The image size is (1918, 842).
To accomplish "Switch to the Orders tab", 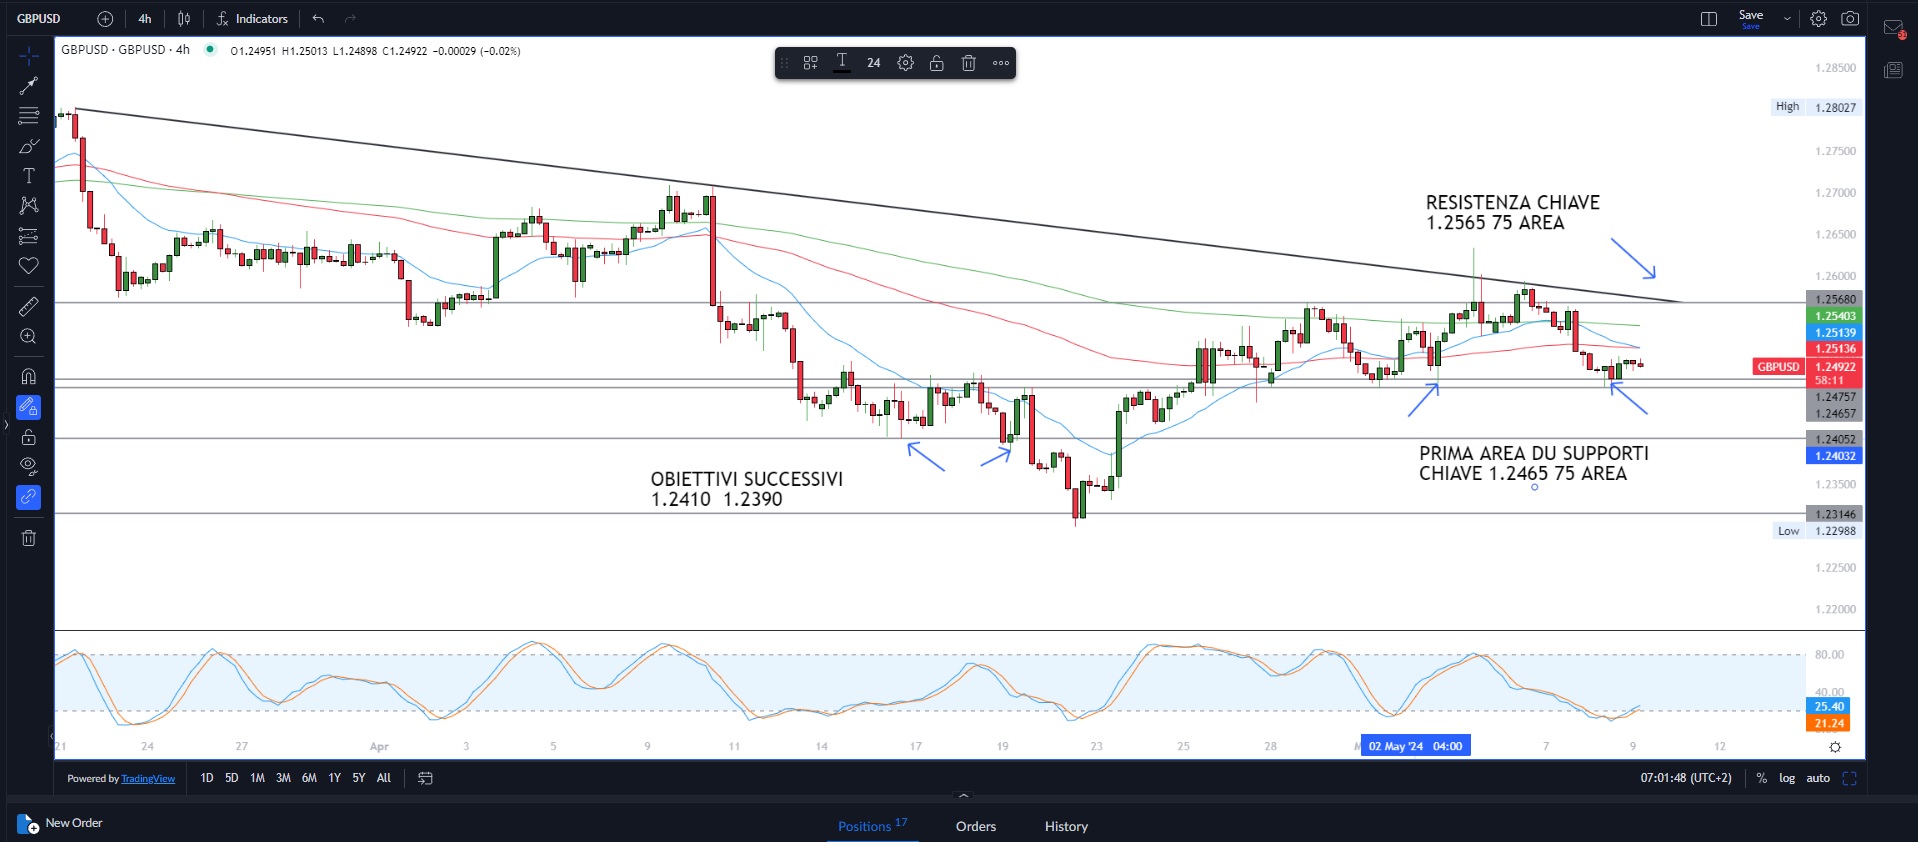I will [975, 826].
